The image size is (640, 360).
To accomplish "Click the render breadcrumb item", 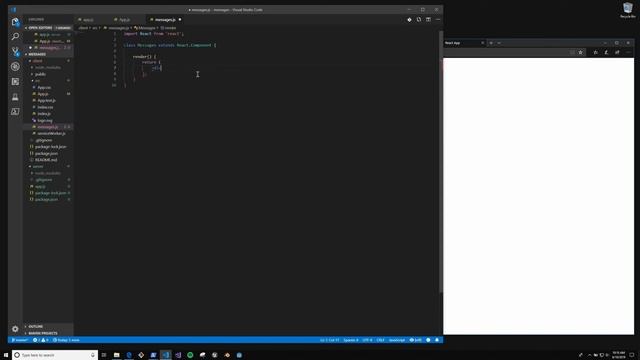I will click(x=168, y=28).
